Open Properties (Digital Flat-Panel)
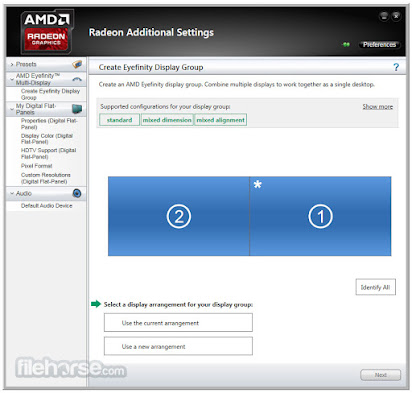412x393 pixels. click(49, 124)
